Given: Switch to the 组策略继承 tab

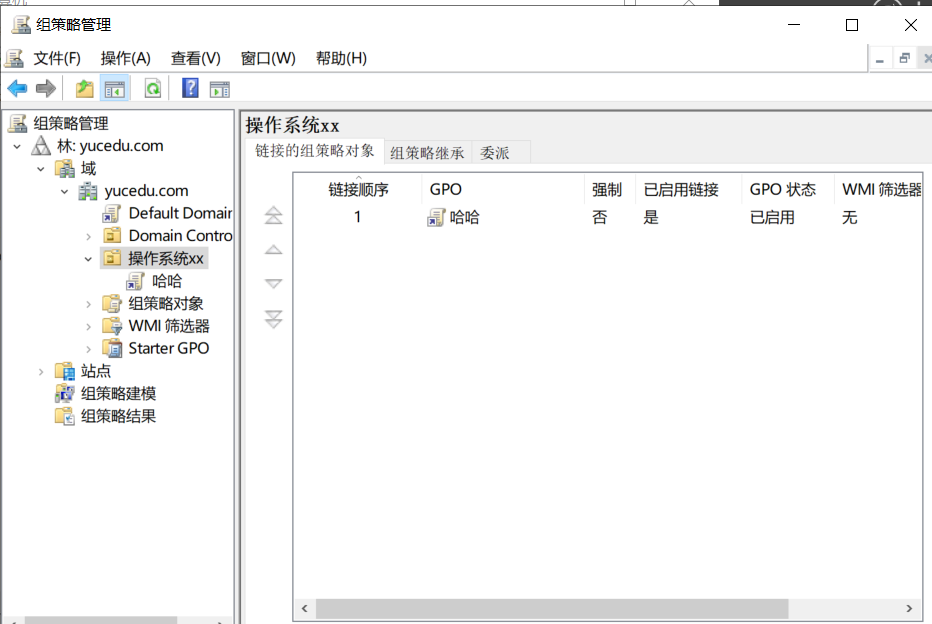Looking at the screenshot, I should pos(427,153).
